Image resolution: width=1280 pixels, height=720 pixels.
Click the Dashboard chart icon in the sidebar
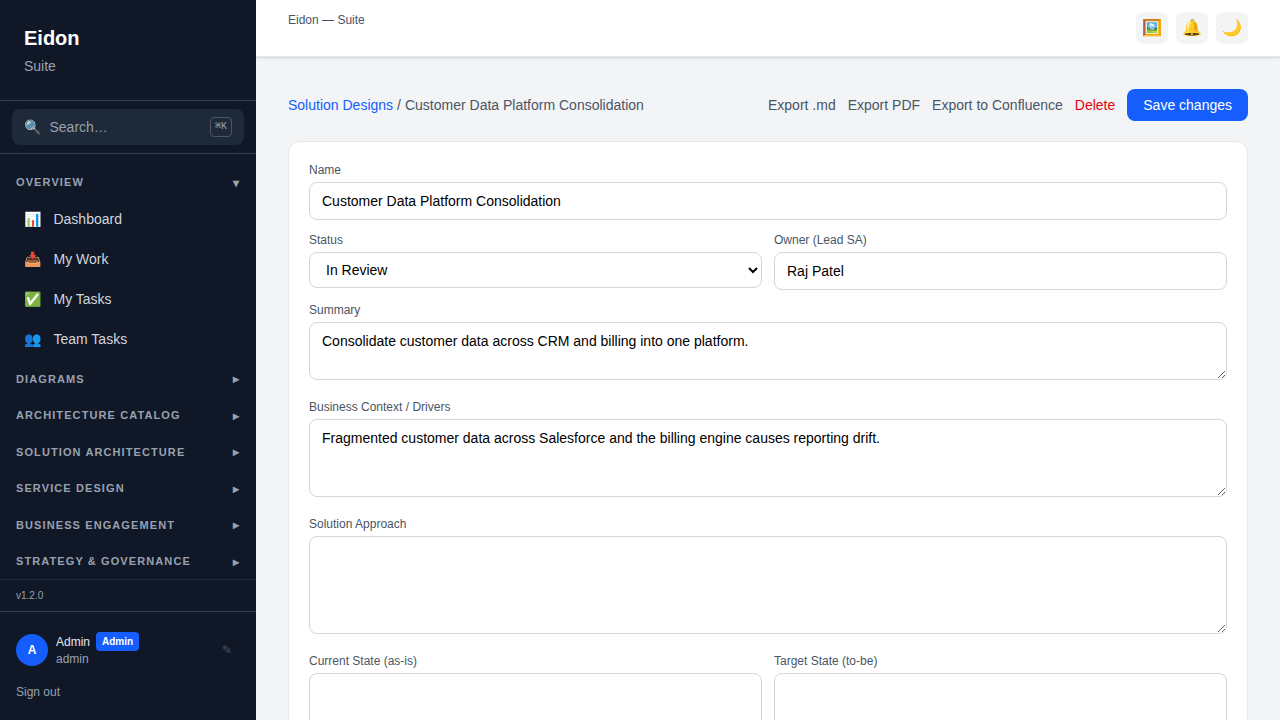pos(33,219)
